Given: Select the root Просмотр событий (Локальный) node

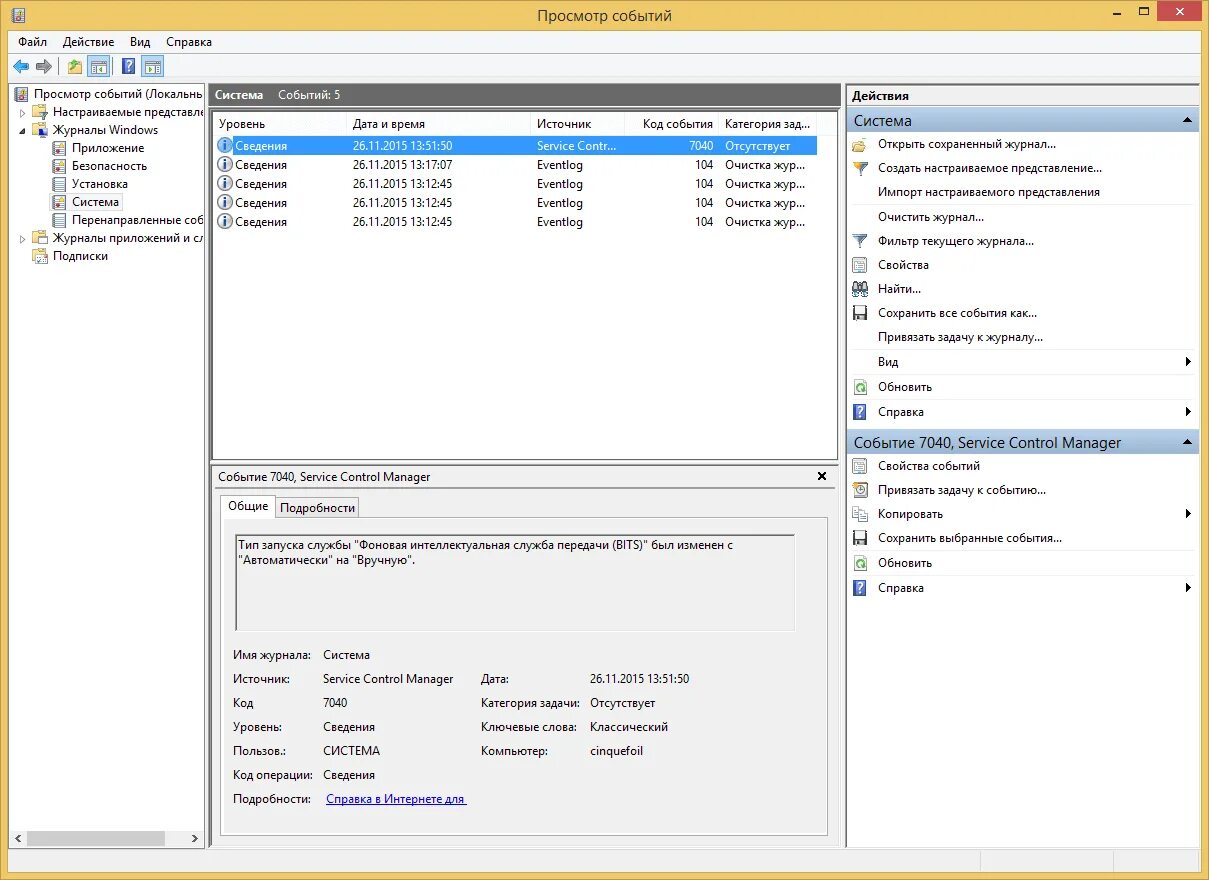Looking at the screenshot, I should click(118, 94).
